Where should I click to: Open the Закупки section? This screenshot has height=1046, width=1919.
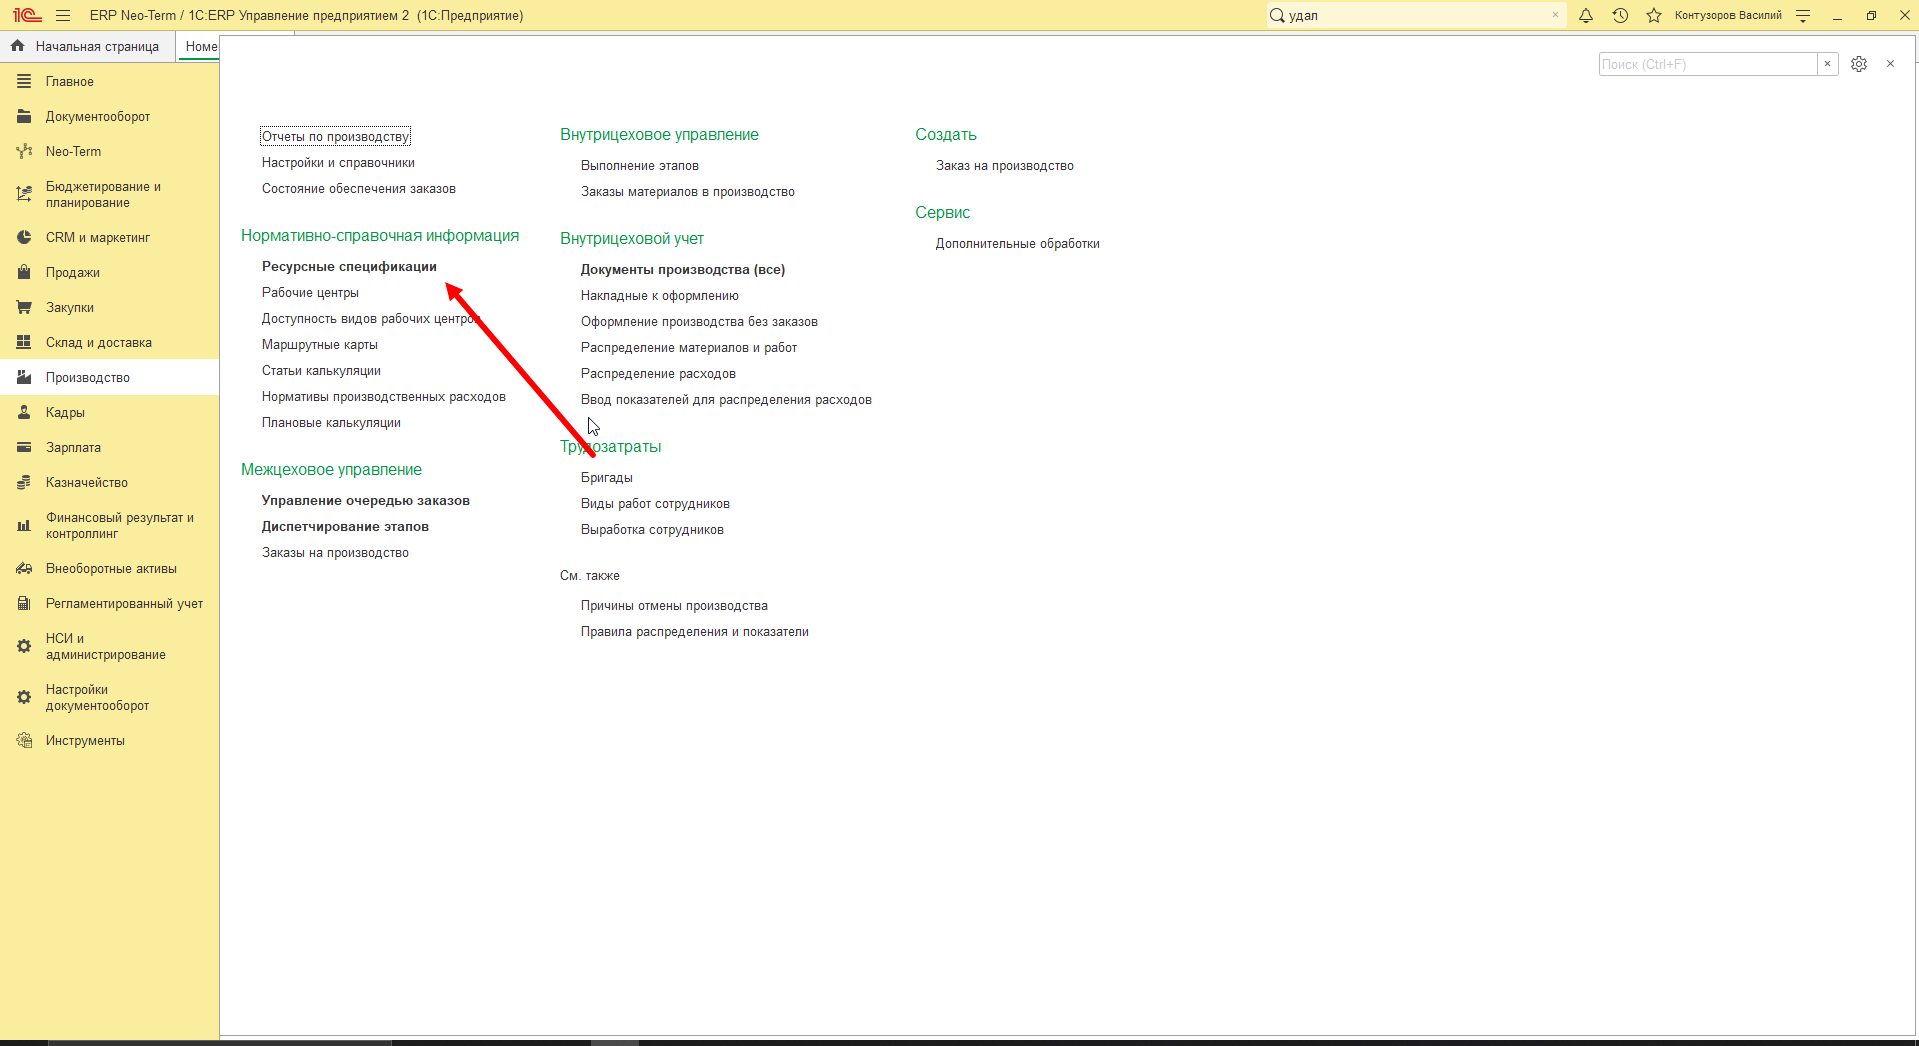(109, 308)
